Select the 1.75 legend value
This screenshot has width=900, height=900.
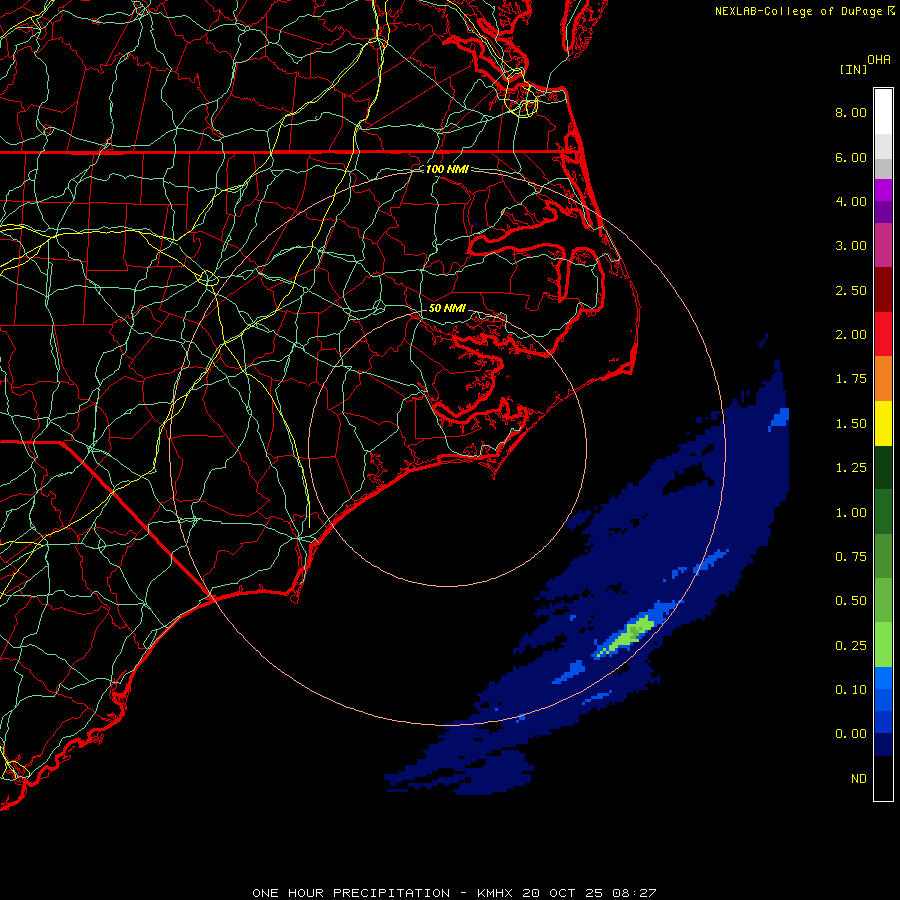851,379
